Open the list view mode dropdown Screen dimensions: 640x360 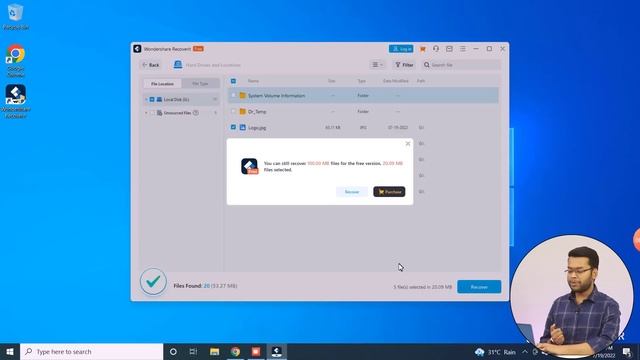pyautogui.click(x=378, y=64)
